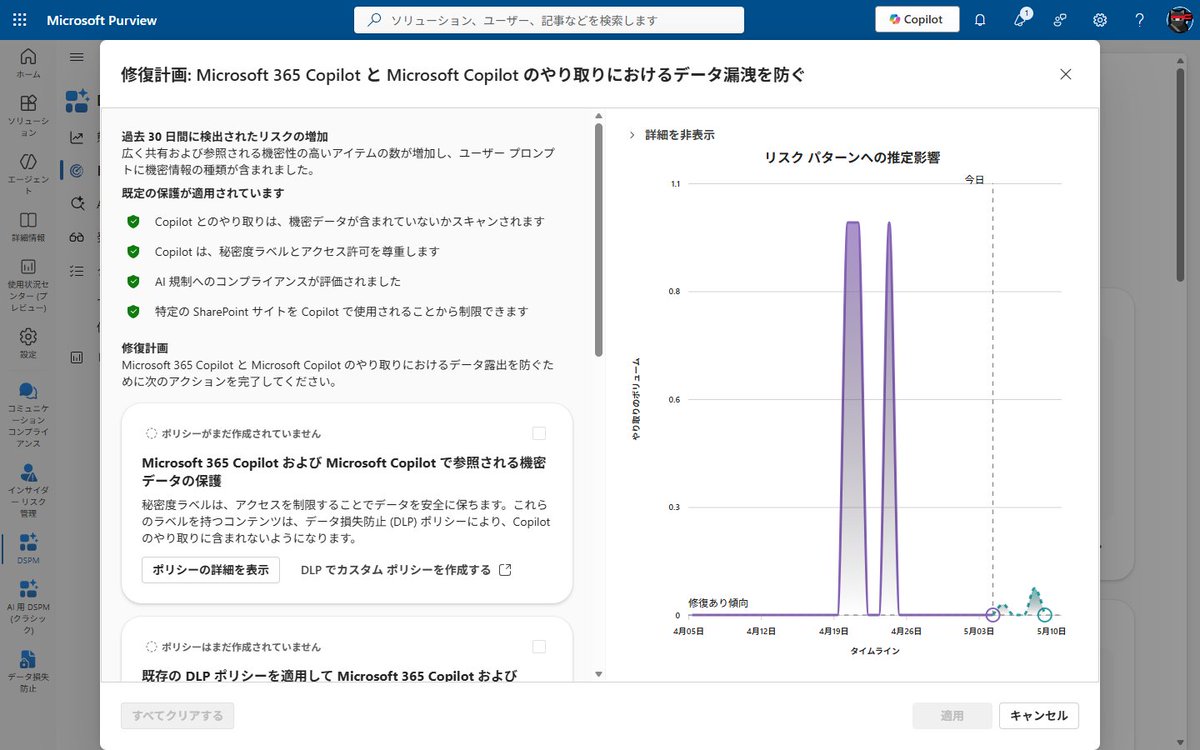Viewport: 1200px width, 750px height.
Task: Open 使用状況センター (プレビュー) in sidebar
Action: 28,285
